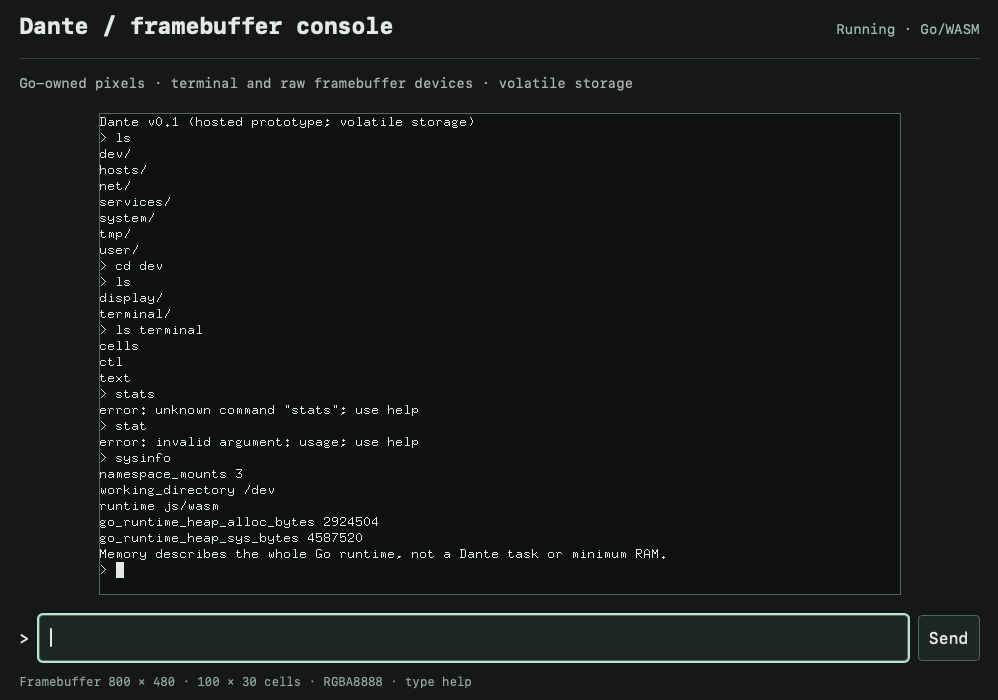Screen dimensions: 998x700
Task: Click the 'display/' entry in console output
Action: [x=131, y=298]
